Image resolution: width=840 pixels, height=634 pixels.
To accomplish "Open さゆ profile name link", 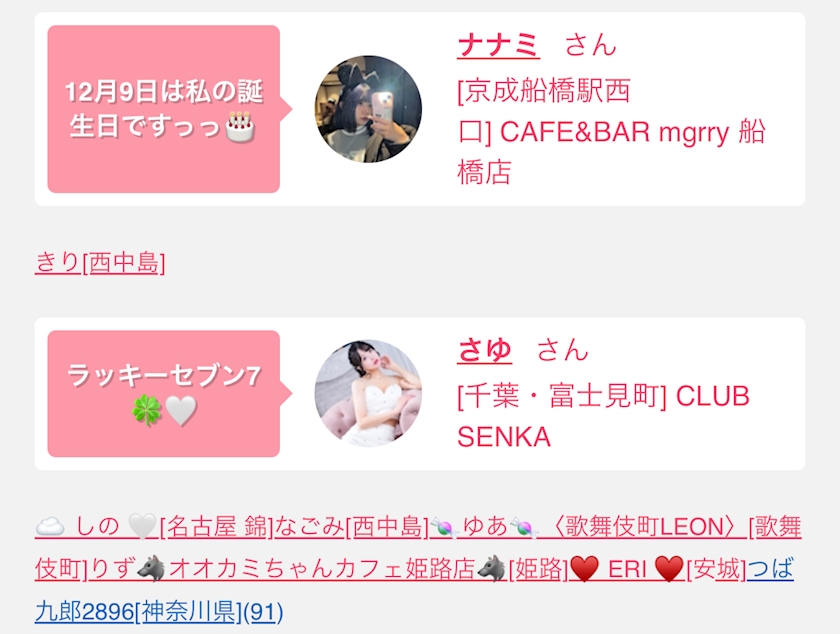I will (484, 350).
